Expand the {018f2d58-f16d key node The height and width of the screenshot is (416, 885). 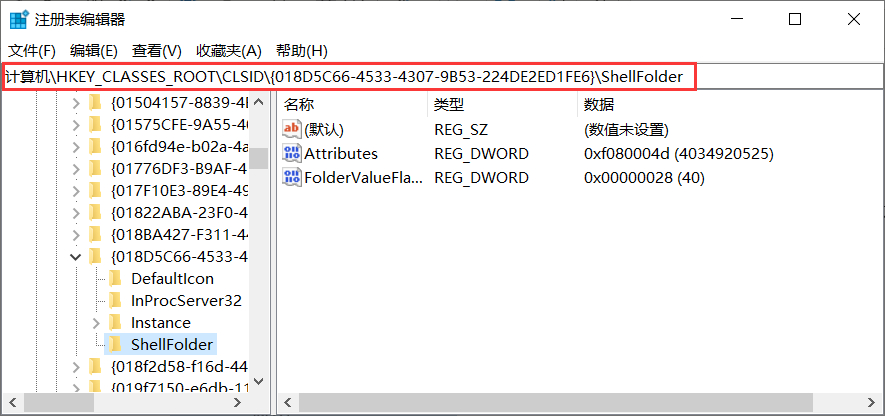pyautogui.click(x=76, y=366)
